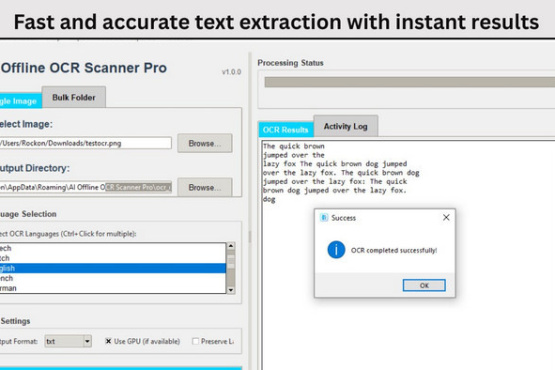Screen dimensions: 555x370
Task: Click Browse next to the image path
Action: pos(205,143)
